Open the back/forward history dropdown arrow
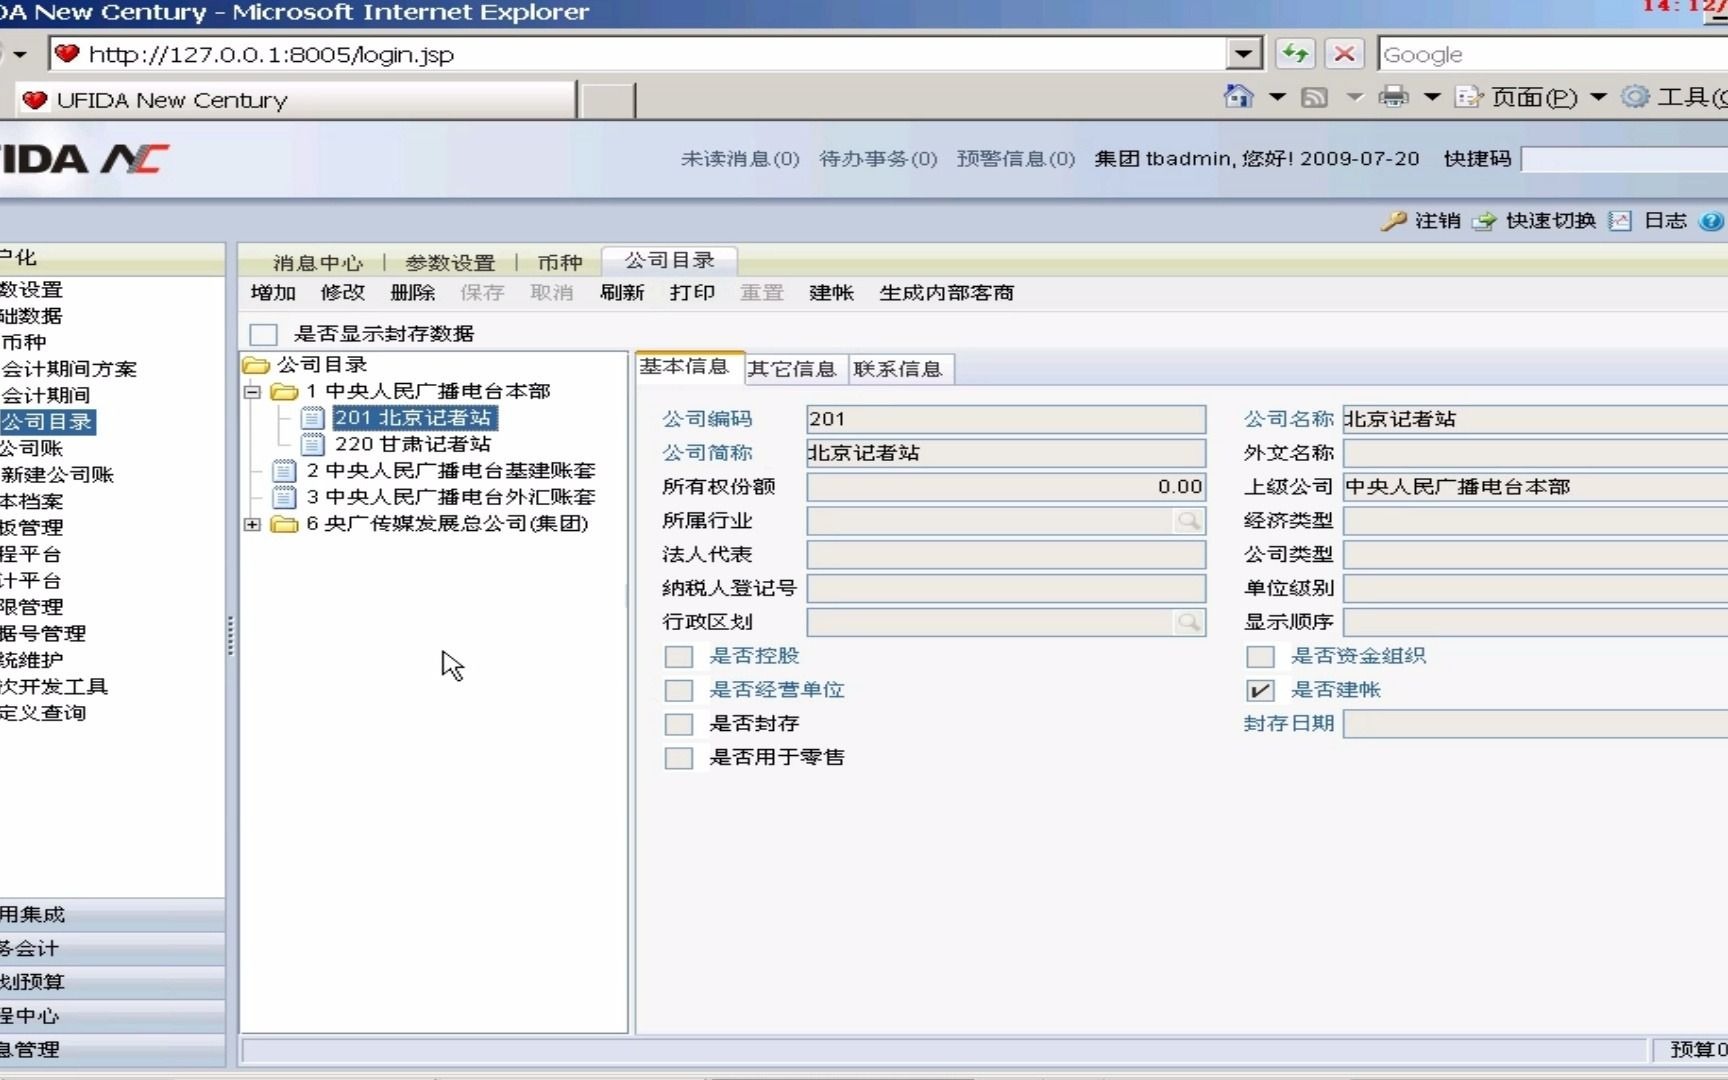The image size is (1728, 1080). 19,54
